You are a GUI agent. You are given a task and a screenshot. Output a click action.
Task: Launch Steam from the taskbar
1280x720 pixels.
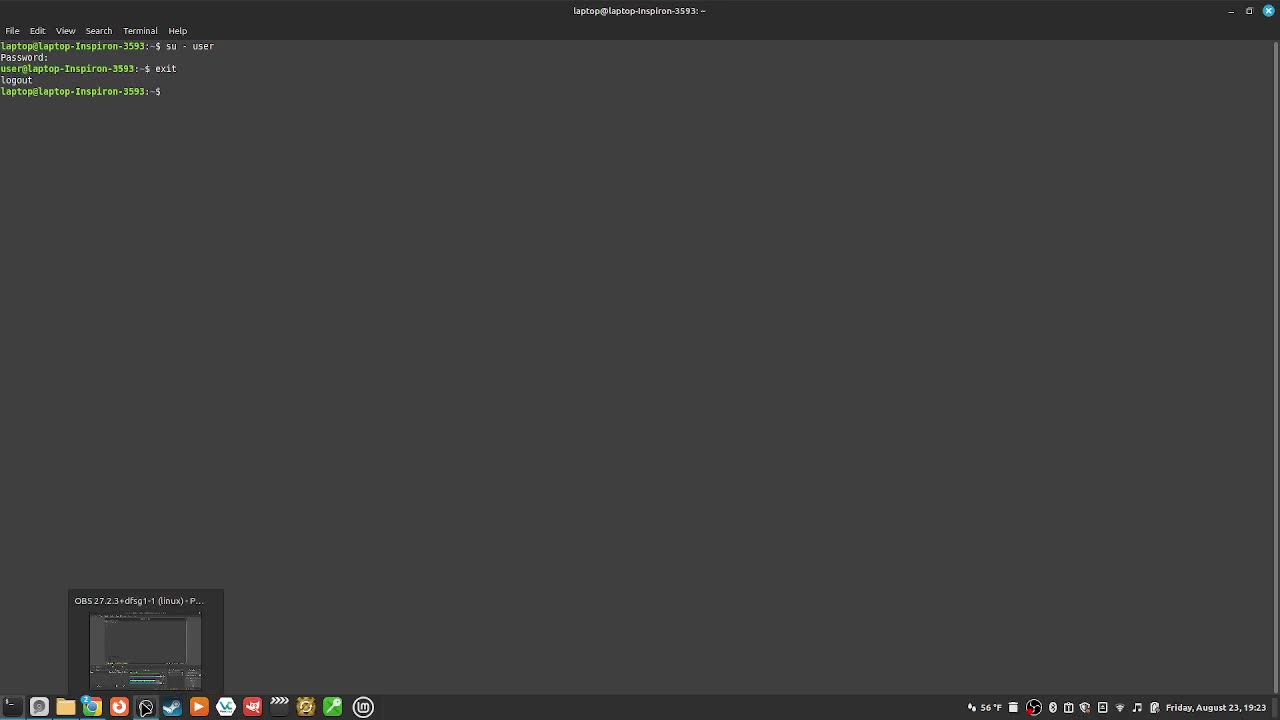click(172, 707)
